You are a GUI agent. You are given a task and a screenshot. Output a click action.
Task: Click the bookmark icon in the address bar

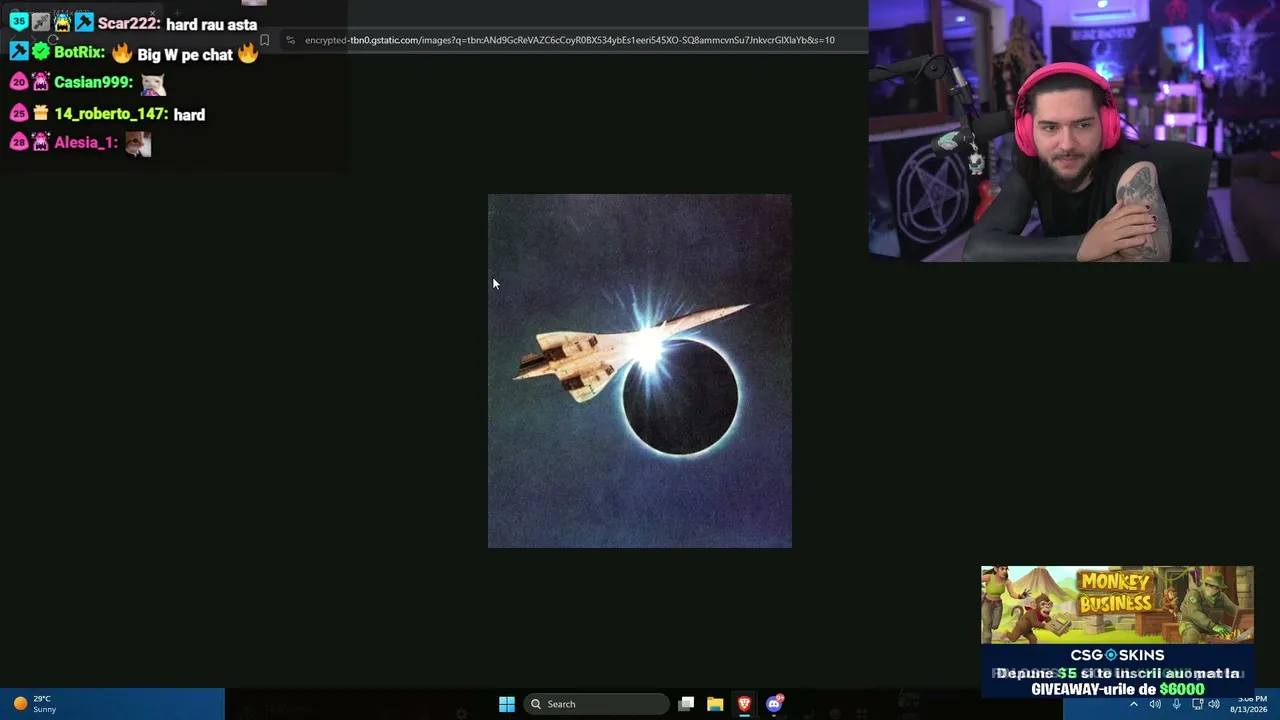pos(264,40)
